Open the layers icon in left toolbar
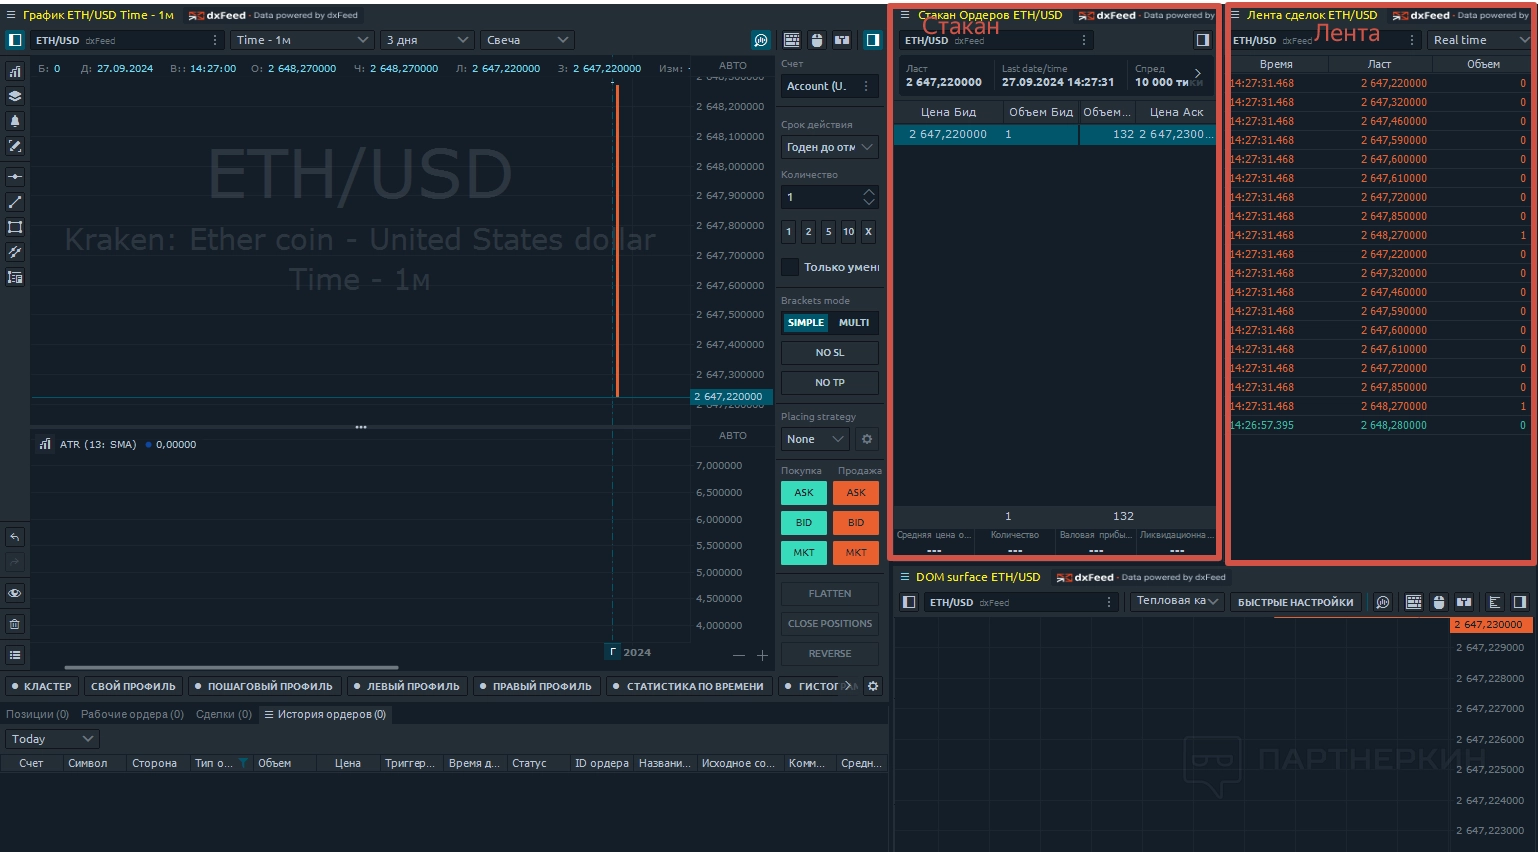Screen dimensions: 1538x852 click(15, 96)
